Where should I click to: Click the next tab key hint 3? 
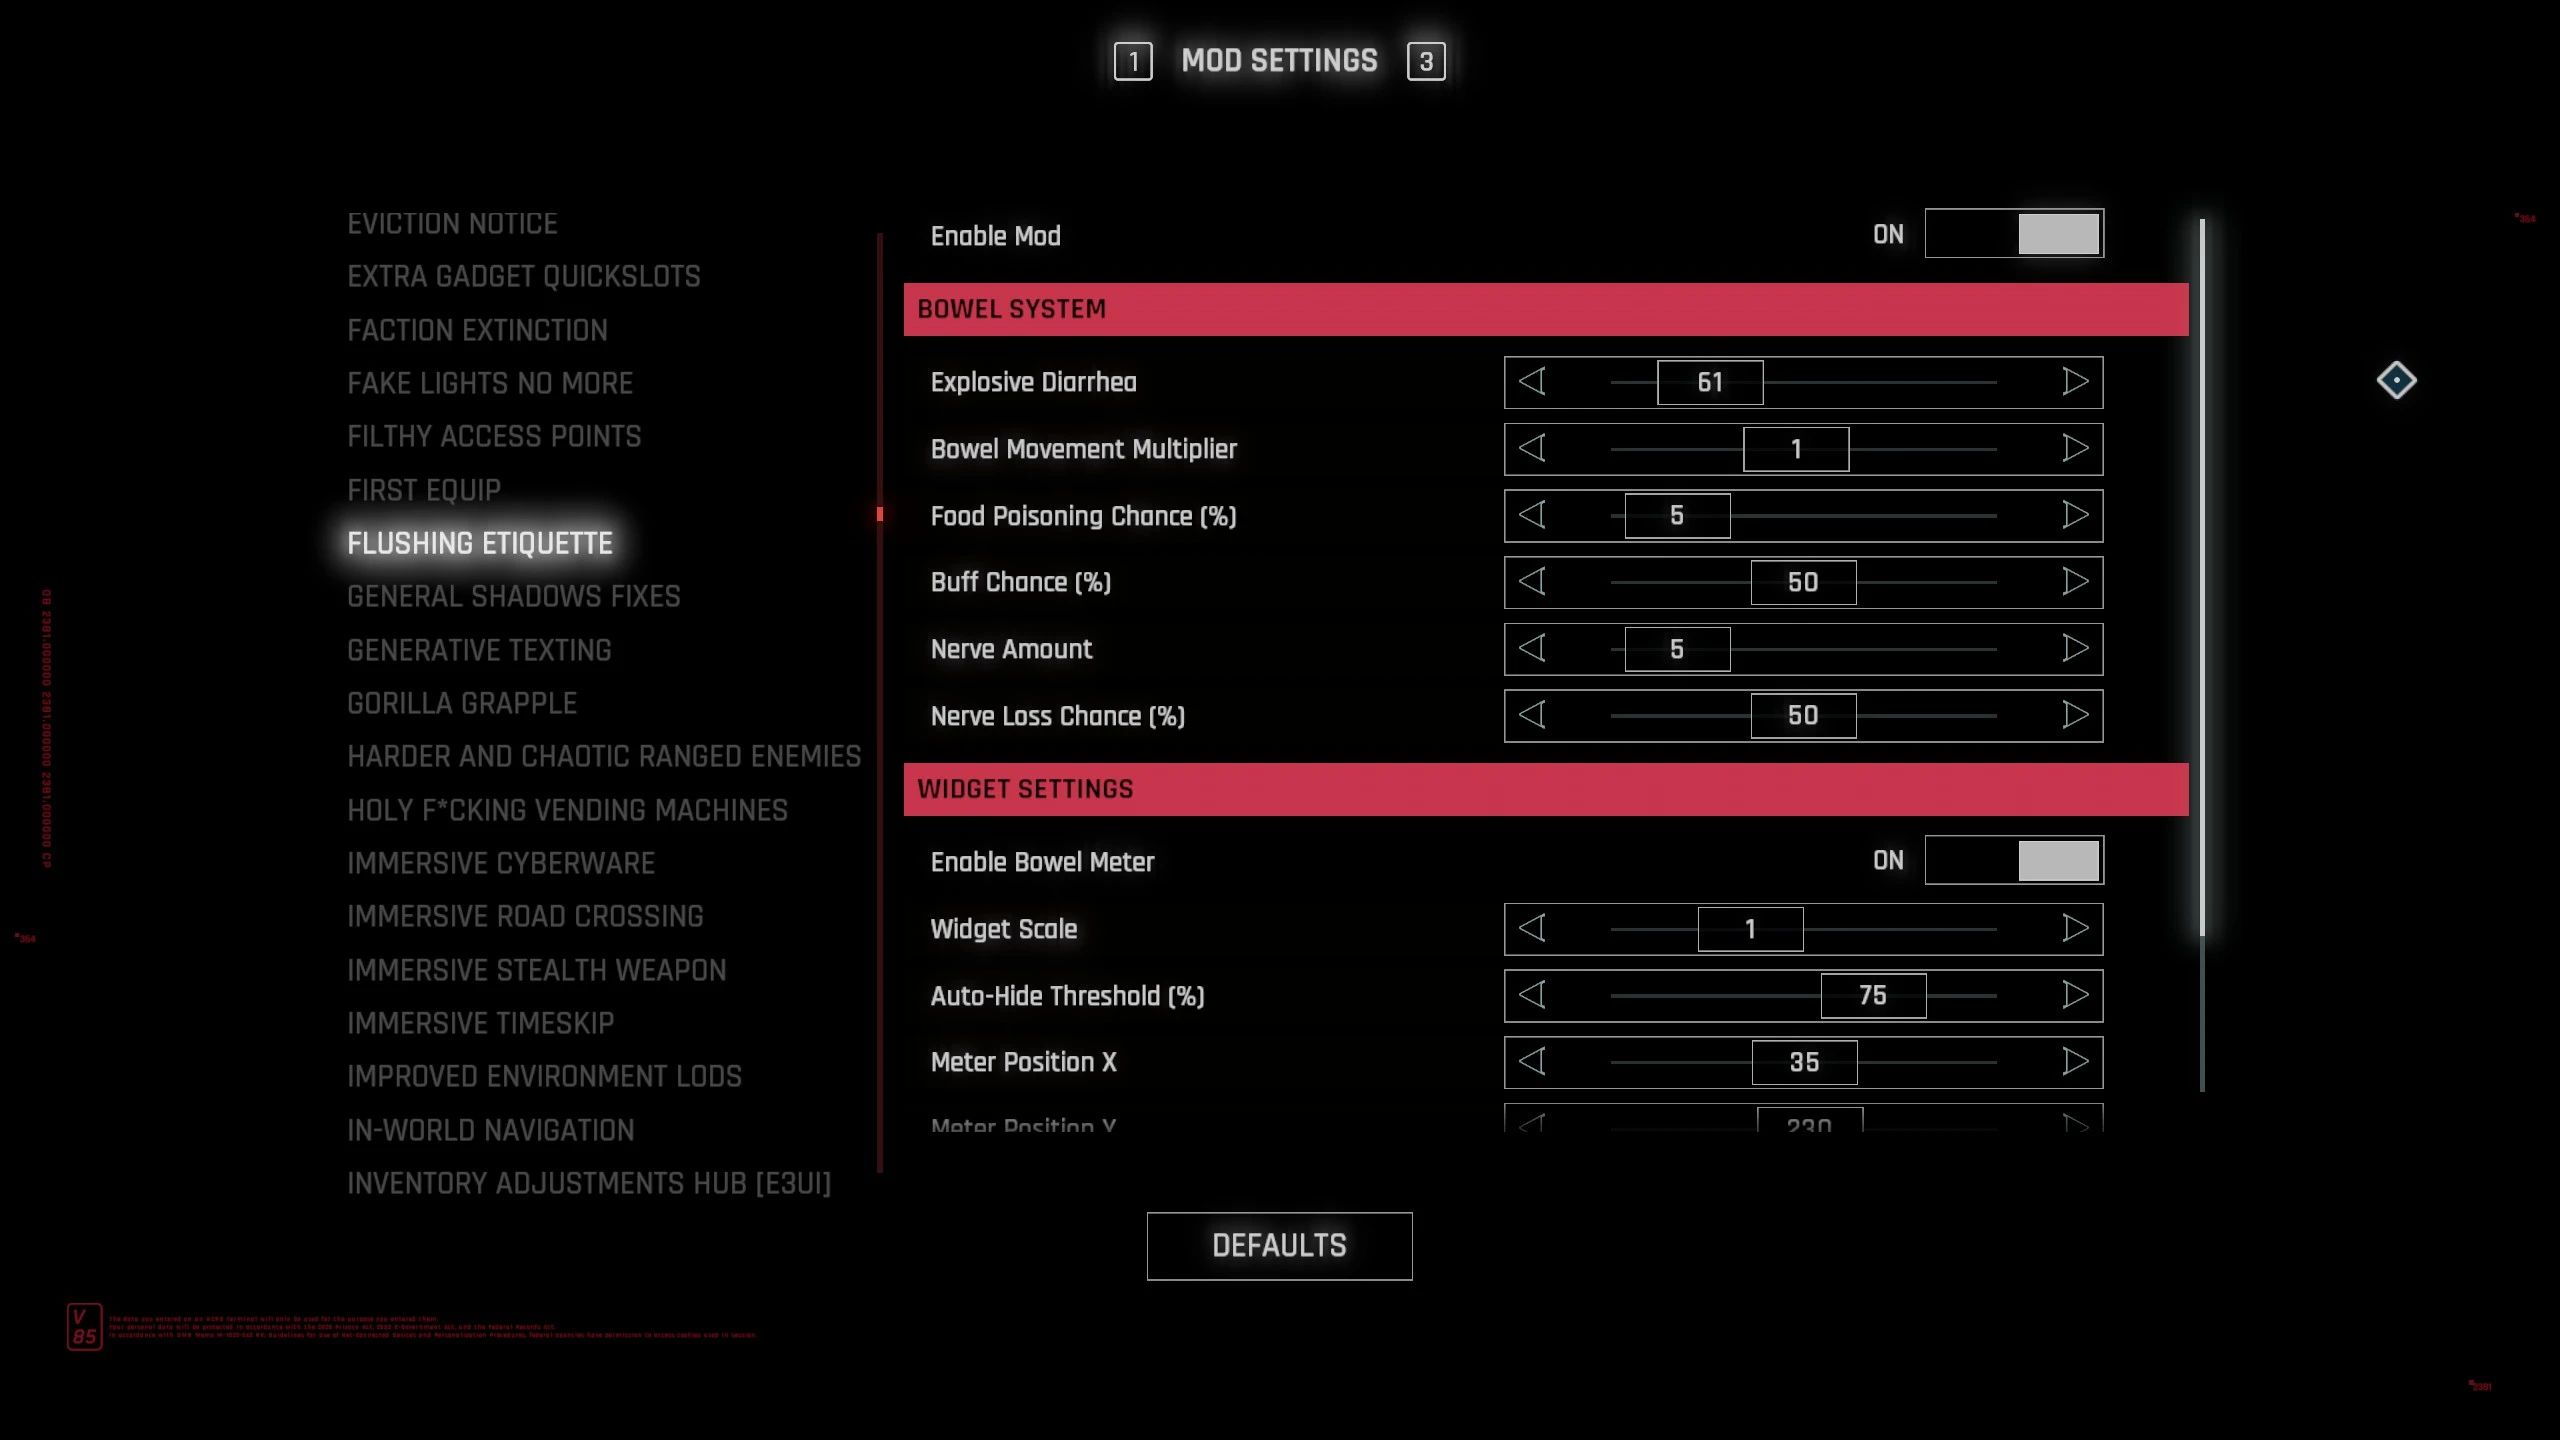tap(1426, 62)
